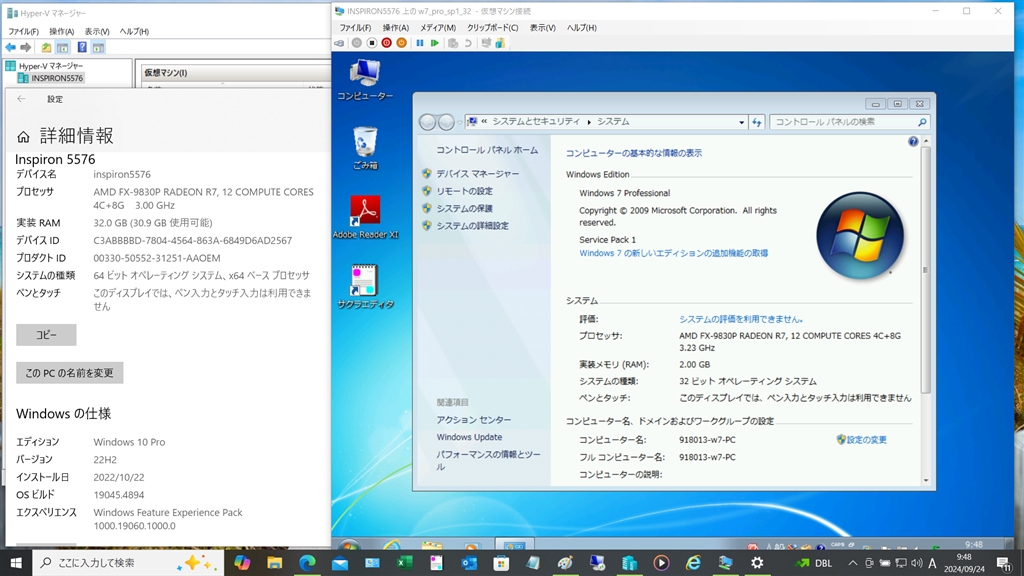This screenshot has height=576, width=1024.
Task: Open デバイス マネージャー link
Action: point(477,174)
